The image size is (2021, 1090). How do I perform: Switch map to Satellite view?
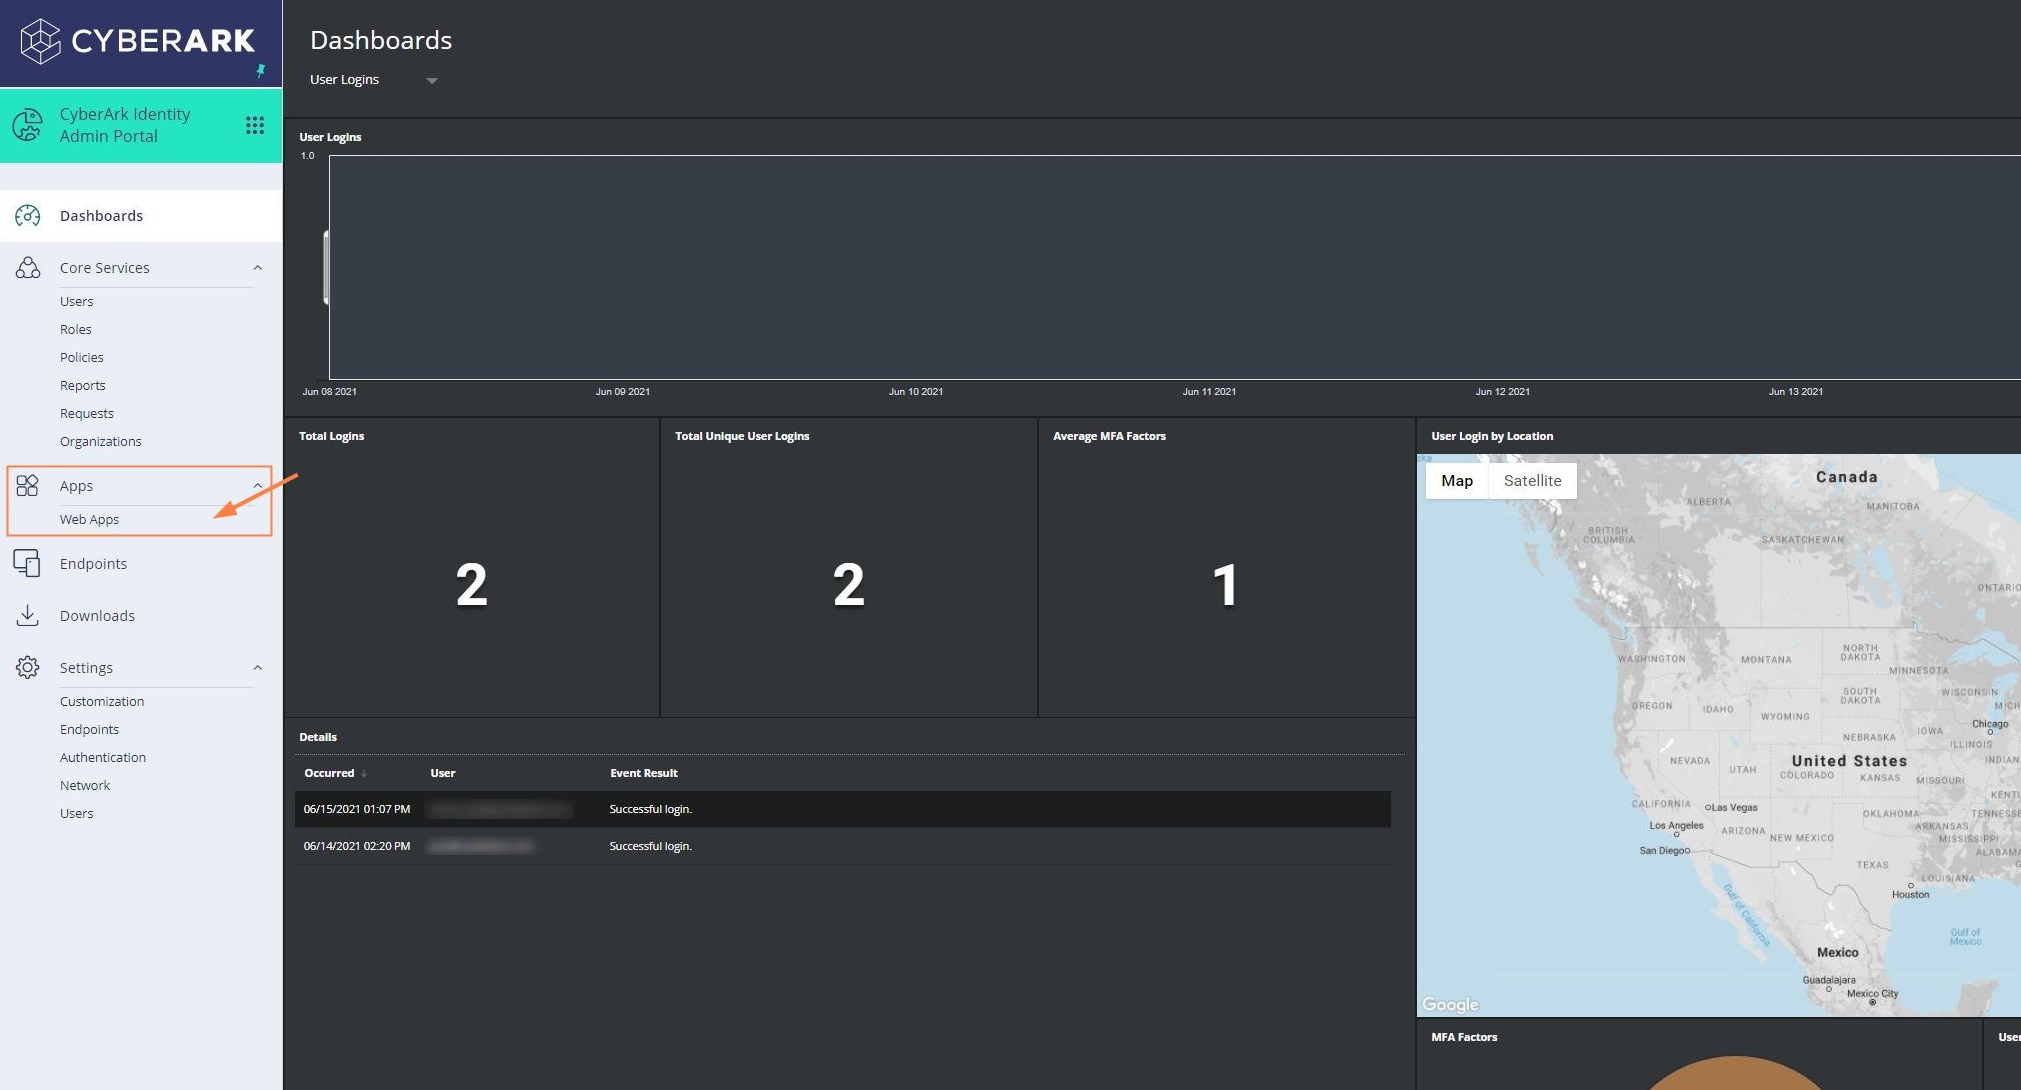[1532, 480]
